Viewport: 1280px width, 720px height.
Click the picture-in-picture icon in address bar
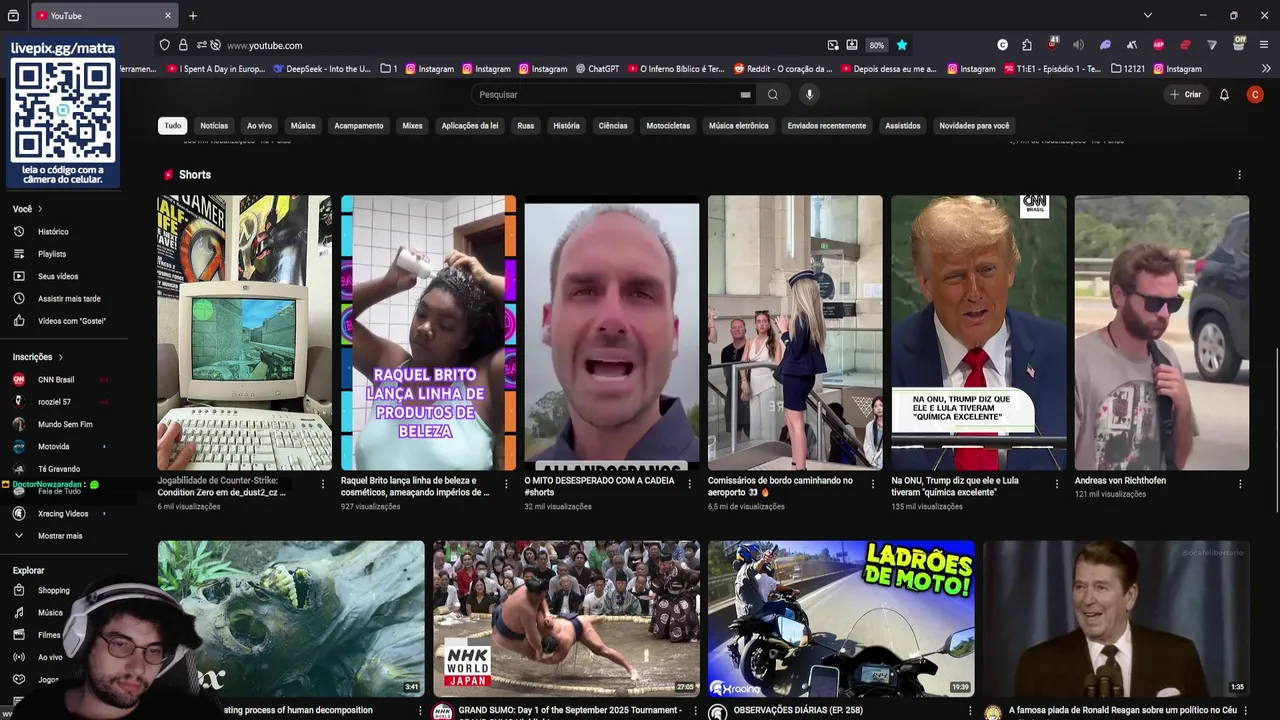833,45
